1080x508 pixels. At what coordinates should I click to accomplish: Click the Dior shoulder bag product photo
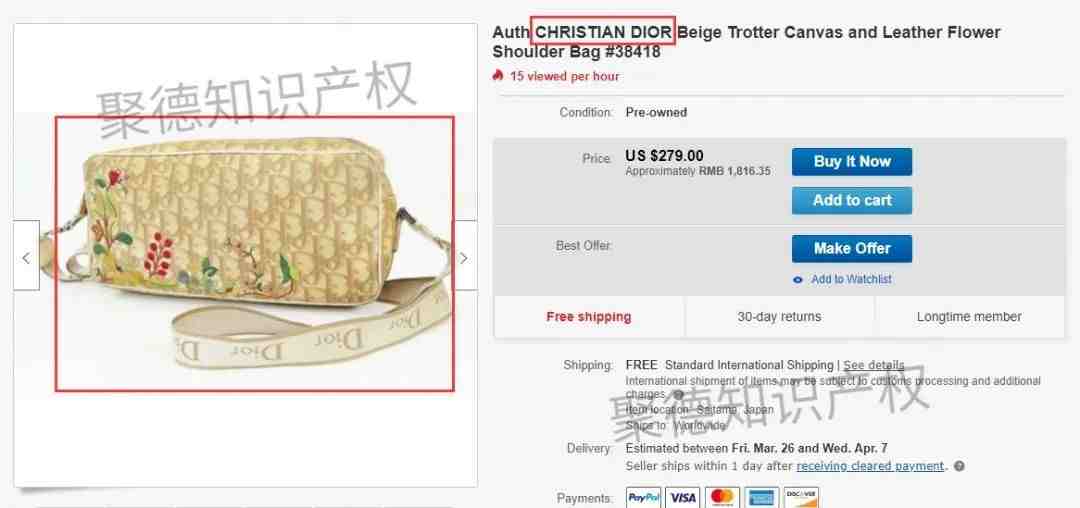pos(254,253)
